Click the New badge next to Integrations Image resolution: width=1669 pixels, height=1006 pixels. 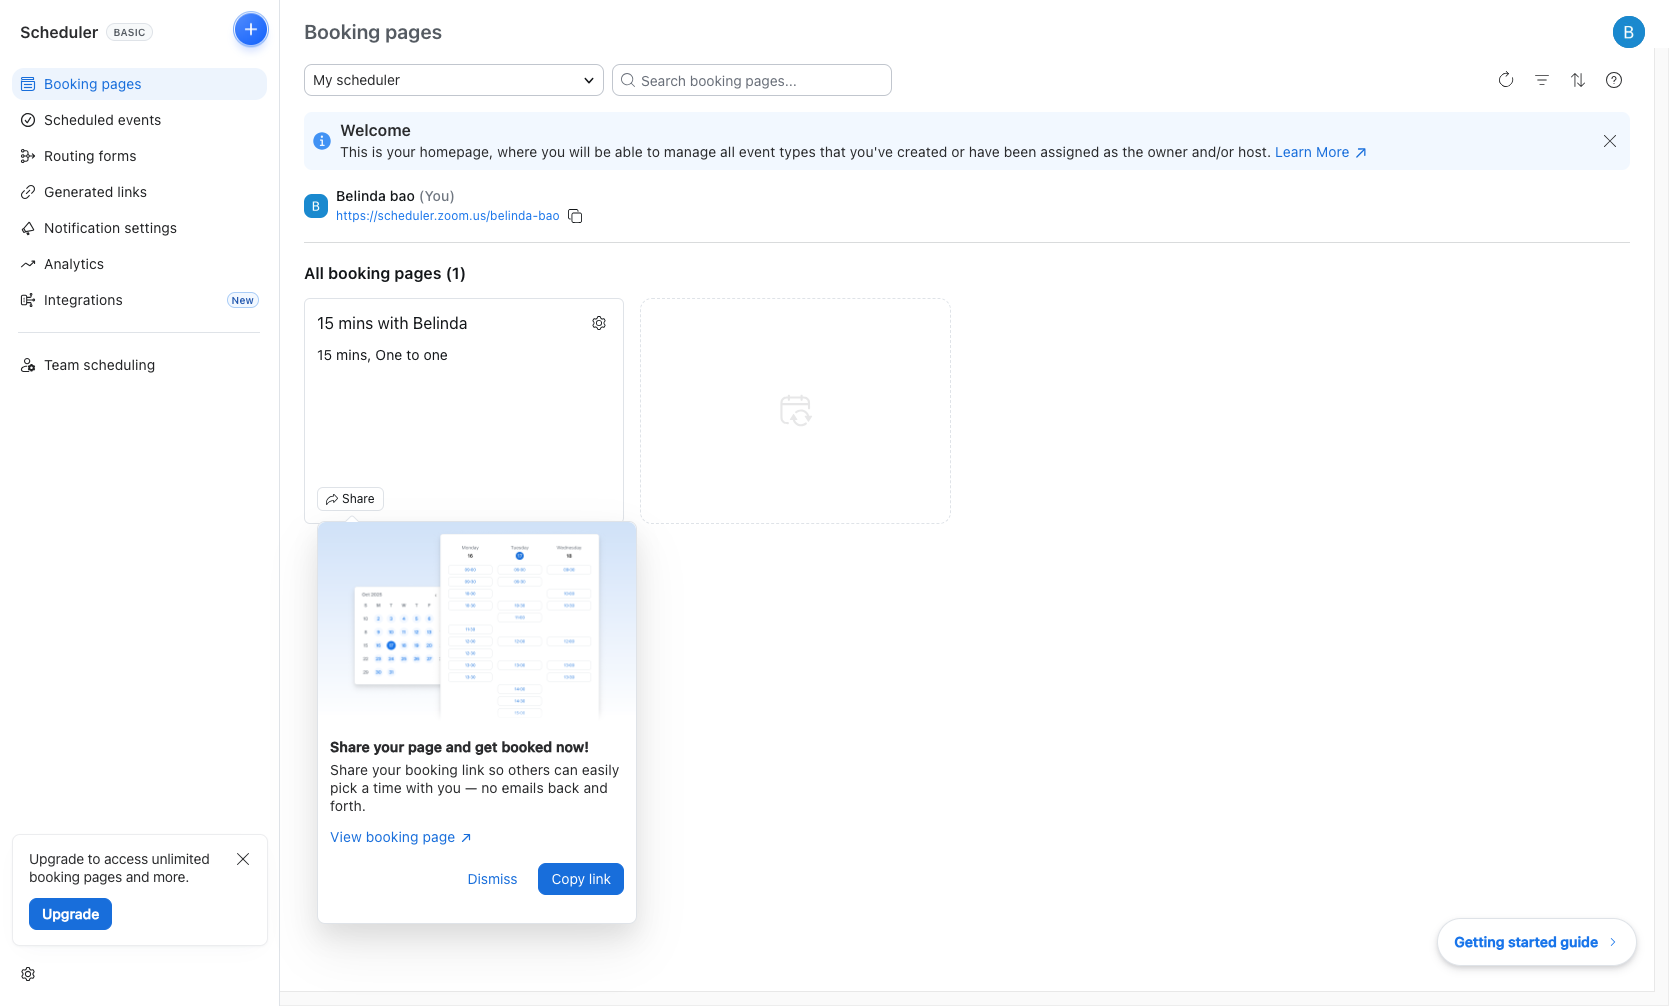coord(243,300)
